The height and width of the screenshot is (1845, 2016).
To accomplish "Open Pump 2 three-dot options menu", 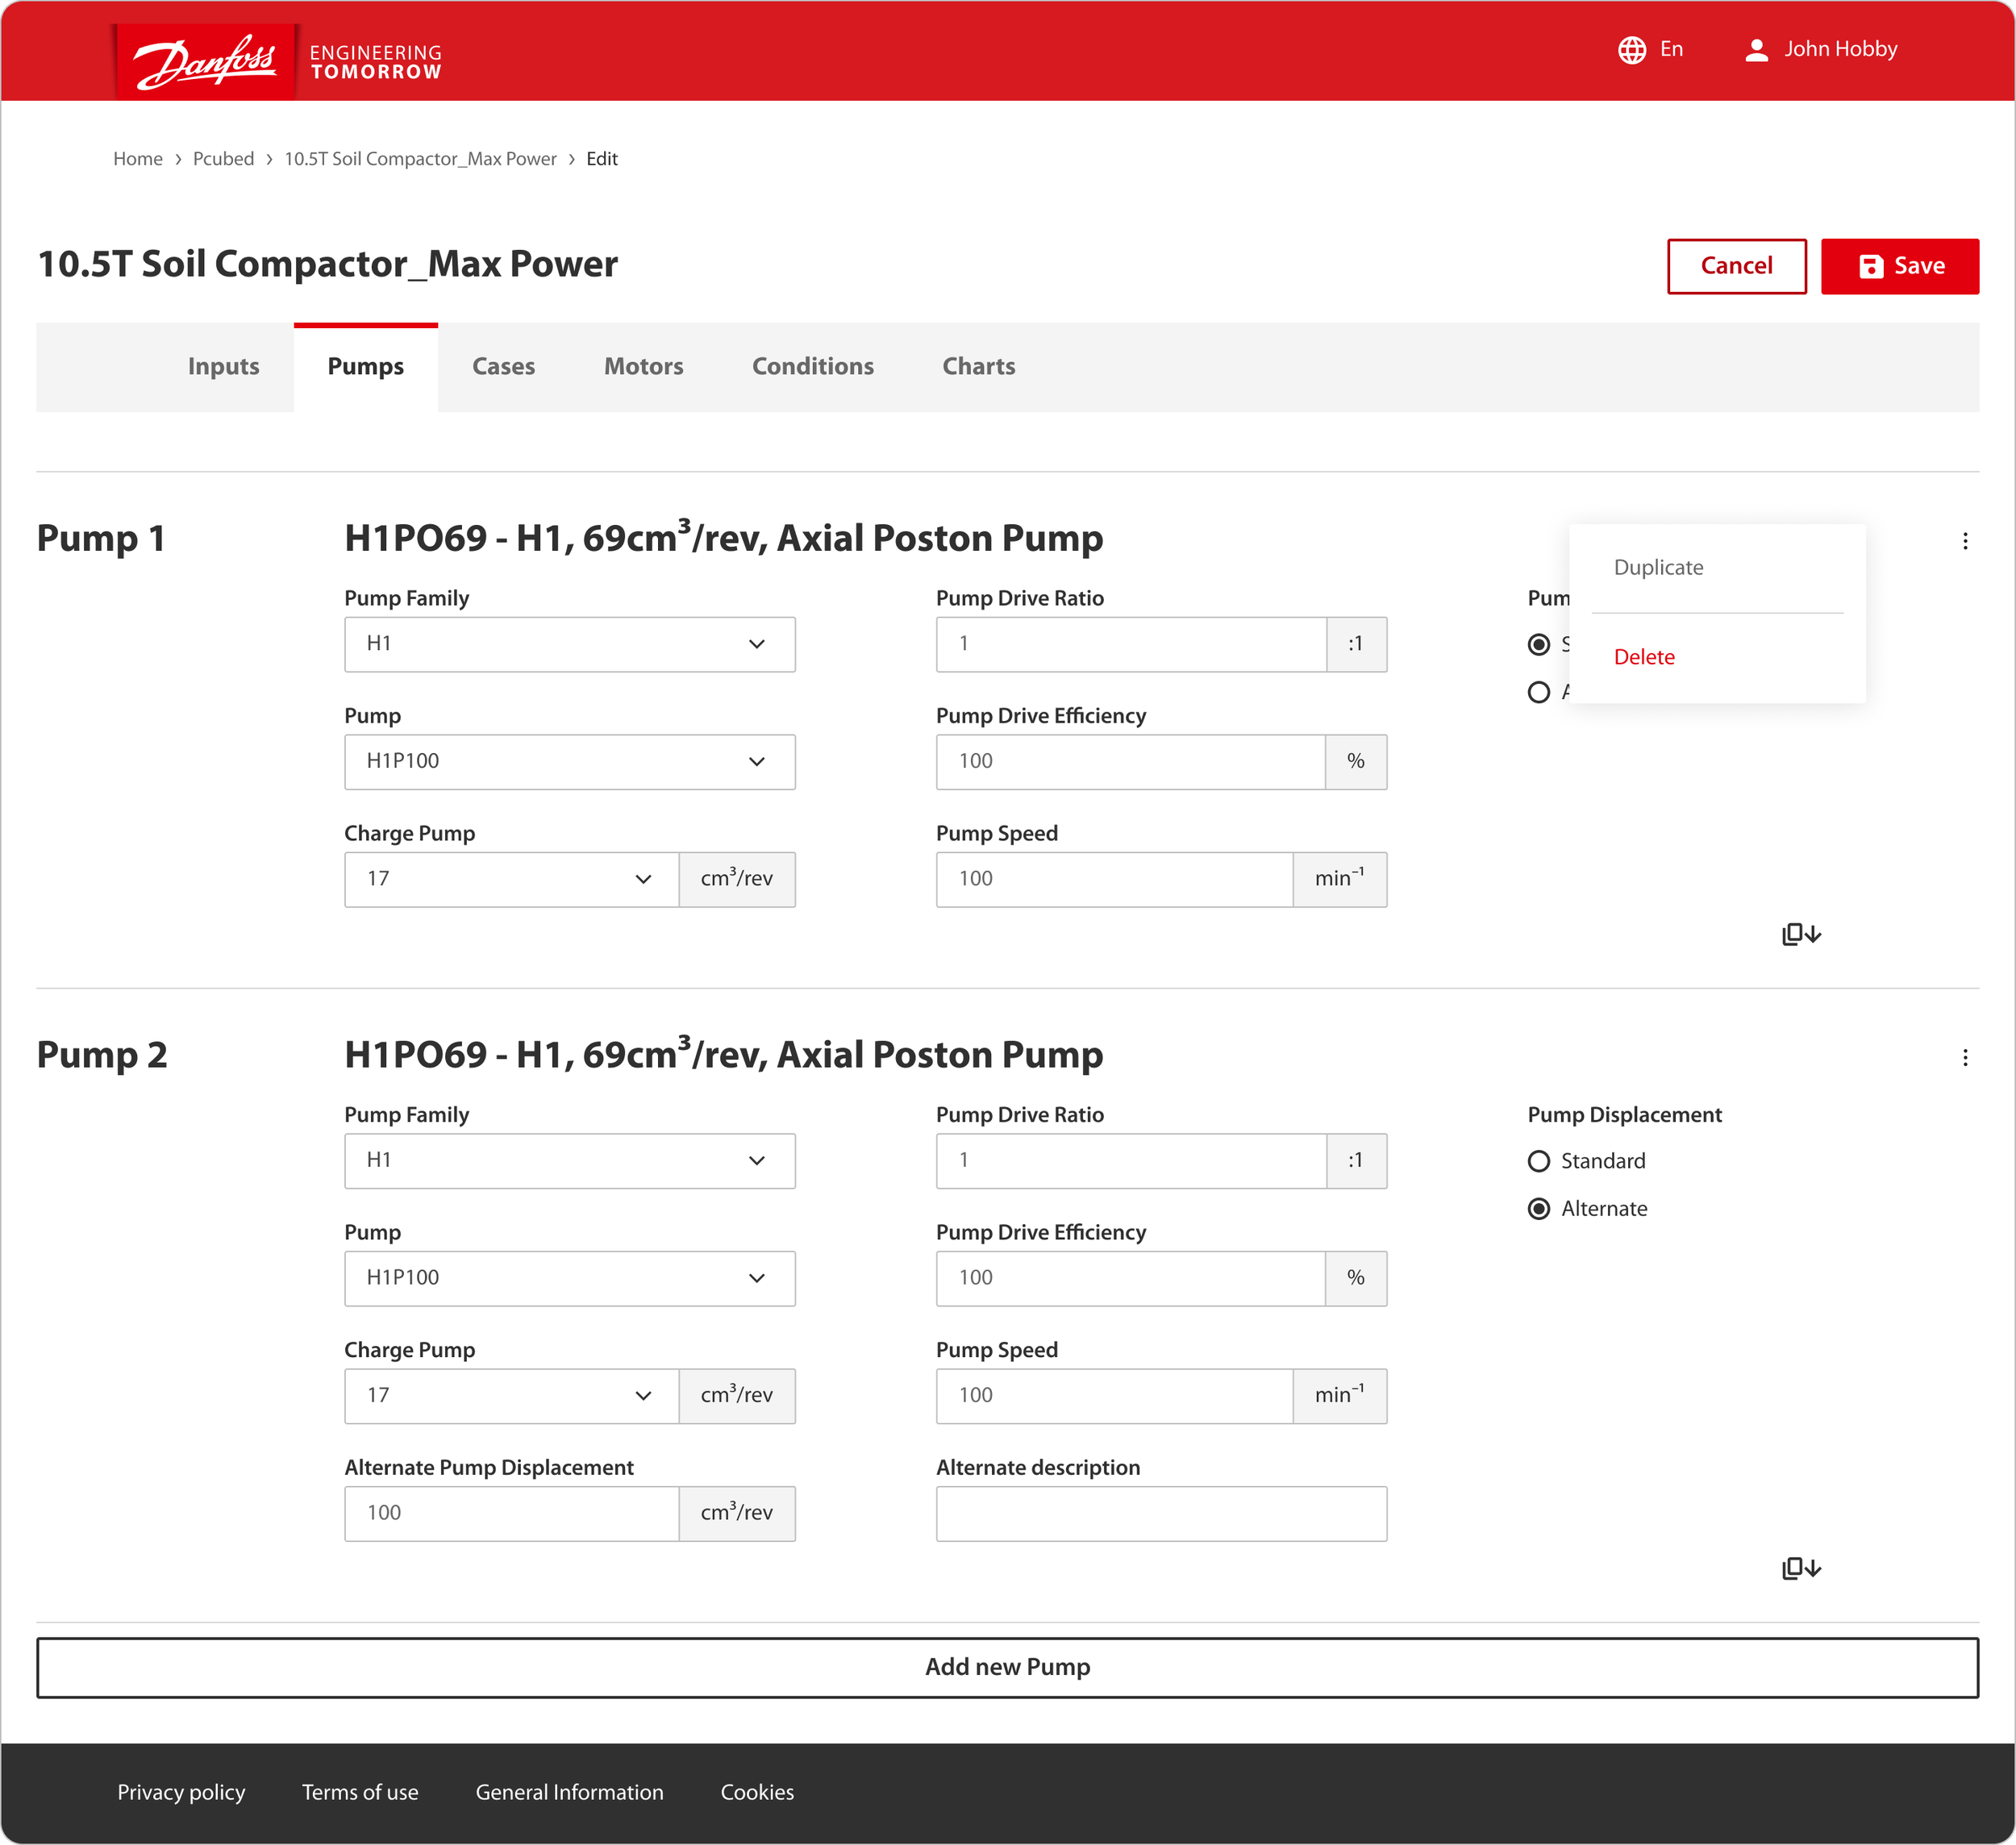I will tap(1964, 1058).
